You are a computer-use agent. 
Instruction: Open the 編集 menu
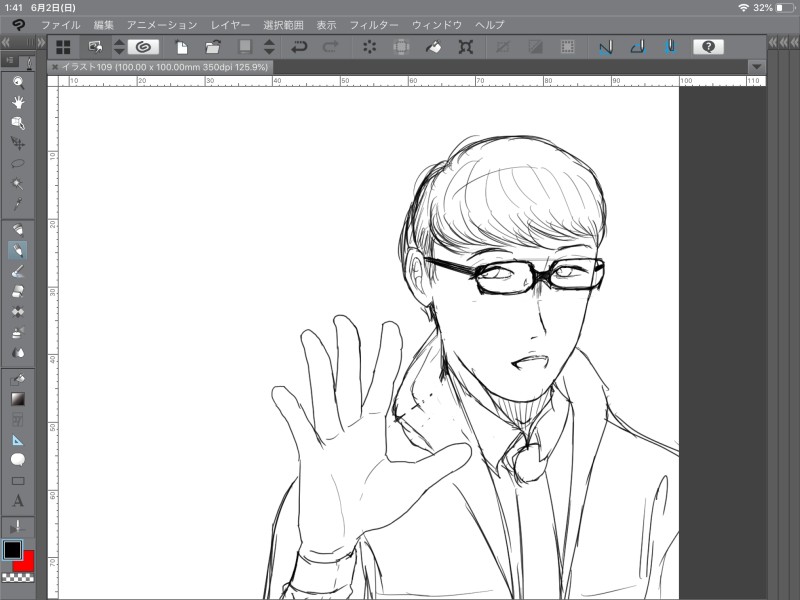(x=104, y=24)
